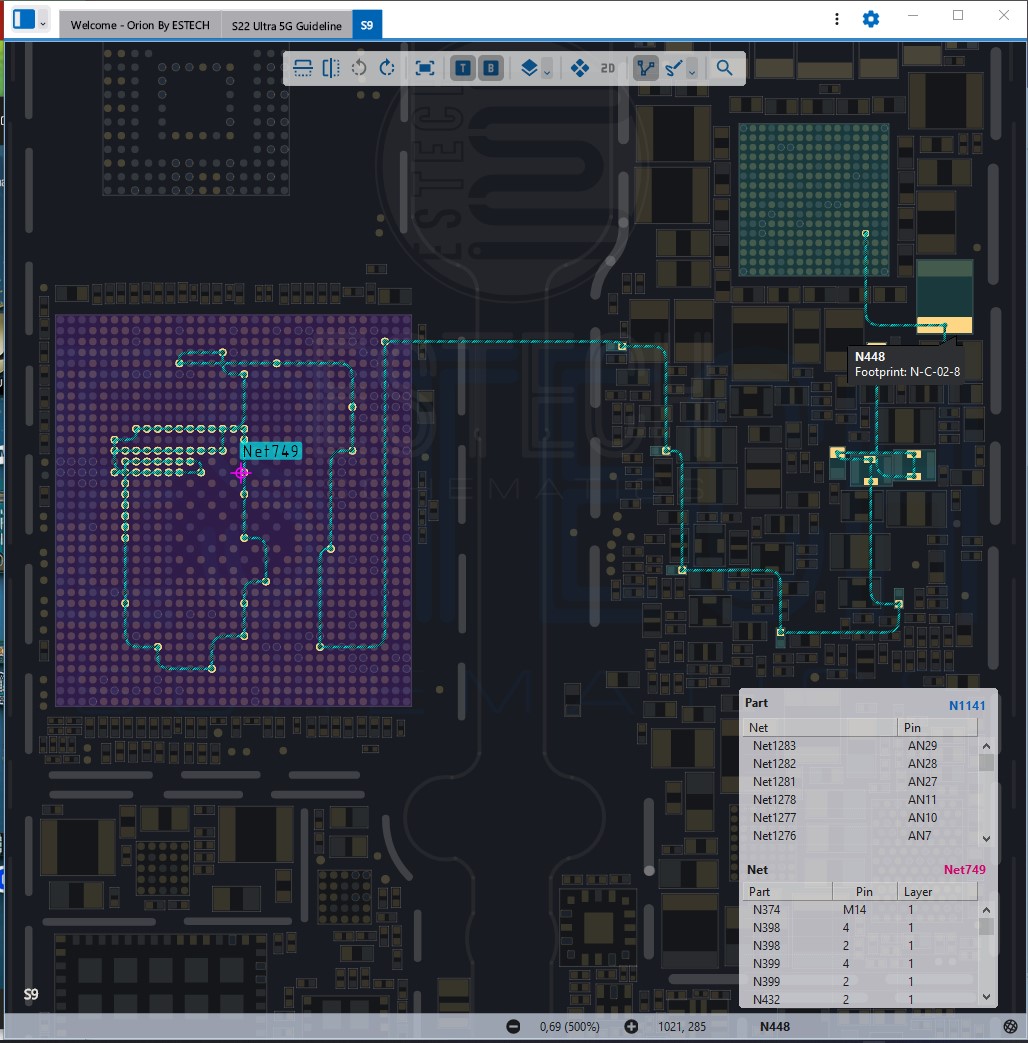Rotate the board counter-clockwise
This screenshot has height=1043, width=1028.
(x=359, y=68)
